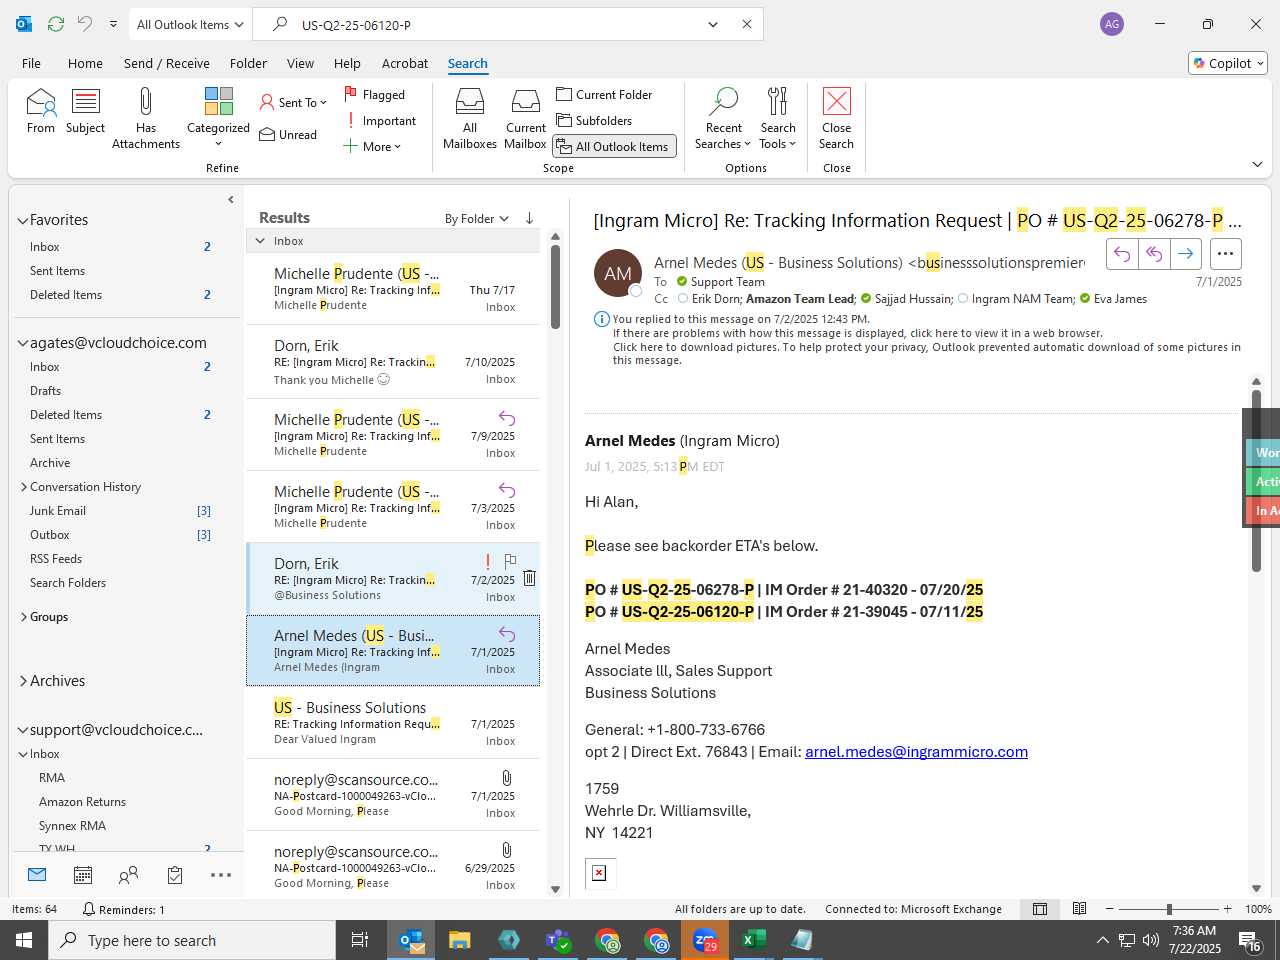Reverse the results sort order arrow
The image size is (1280, 960).
(x=529, y=218)
